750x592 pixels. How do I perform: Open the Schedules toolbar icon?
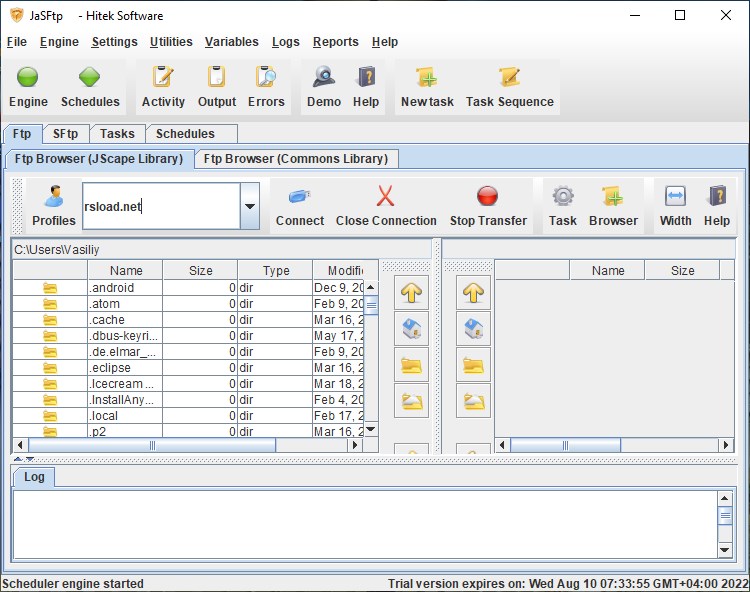click(90, 87)
